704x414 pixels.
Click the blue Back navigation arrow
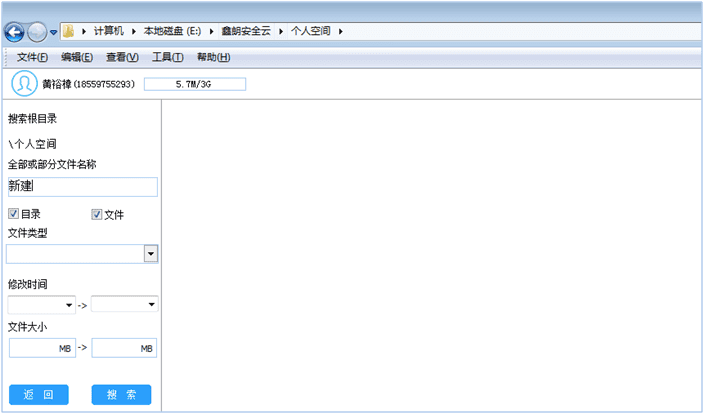point(14,32)
